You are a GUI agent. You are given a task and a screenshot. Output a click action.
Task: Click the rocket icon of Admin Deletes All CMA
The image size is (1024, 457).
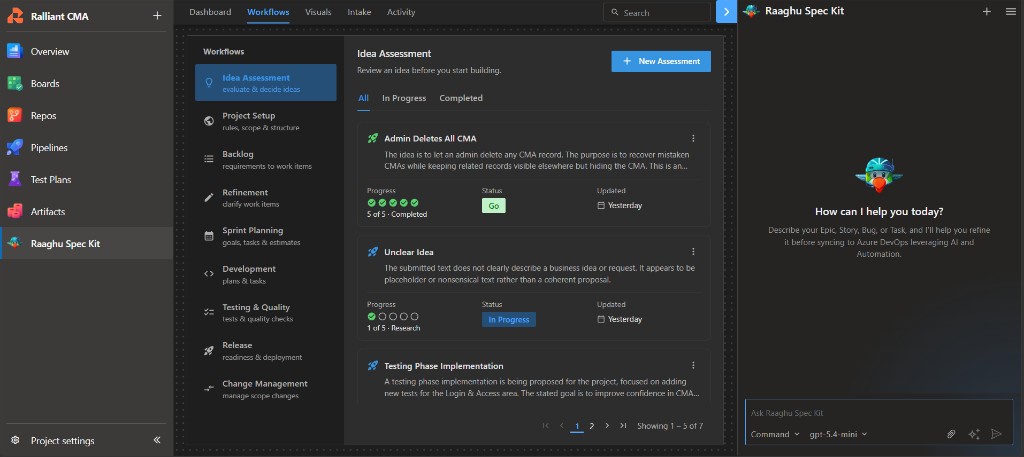click(x=372, y=138)
